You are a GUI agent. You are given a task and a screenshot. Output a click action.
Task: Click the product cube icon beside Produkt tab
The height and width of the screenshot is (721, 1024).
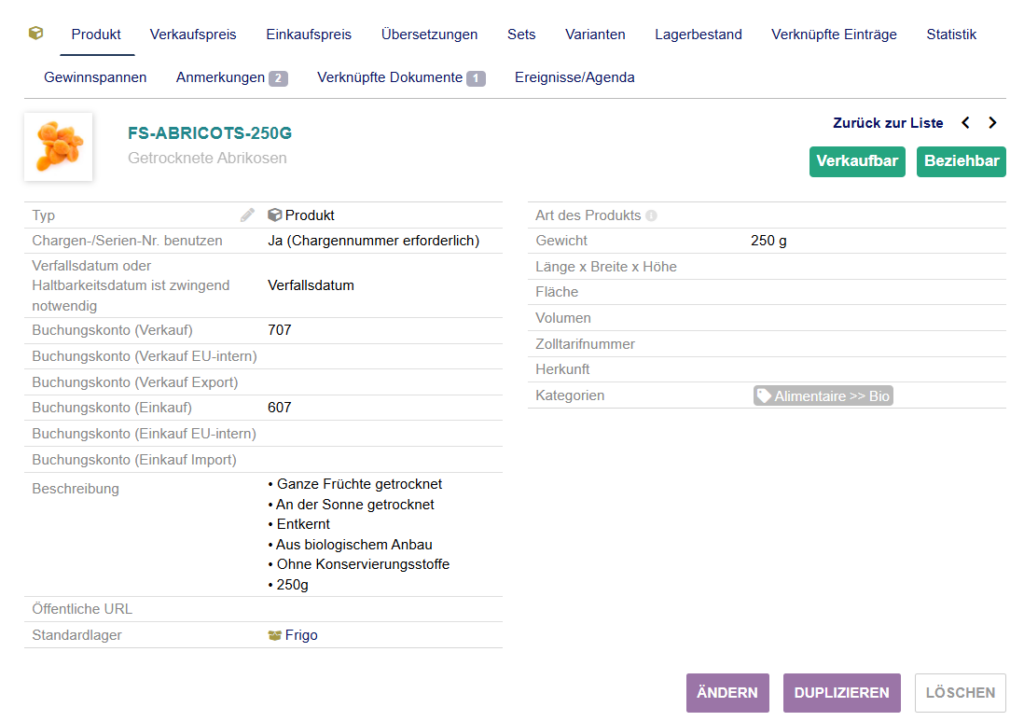36,34
